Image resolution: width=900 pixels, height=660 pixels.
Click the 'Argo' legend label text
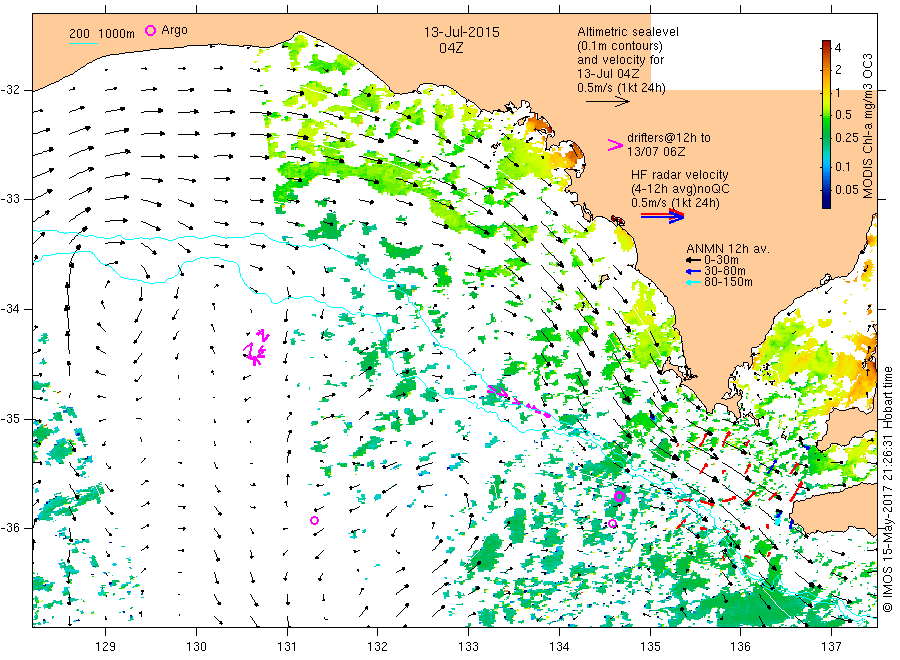[174, 30]
